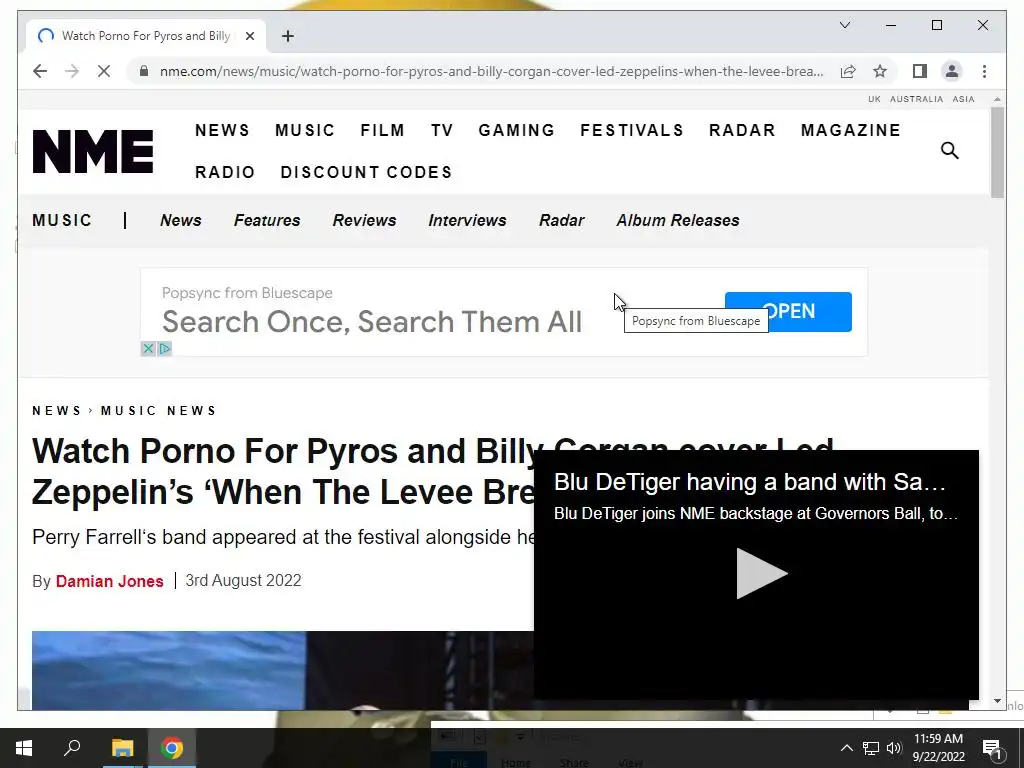This screenshot has height=768, width=1024.
Task: Open the Search Once, Search Them All ad
Action: tap(372, 321)
